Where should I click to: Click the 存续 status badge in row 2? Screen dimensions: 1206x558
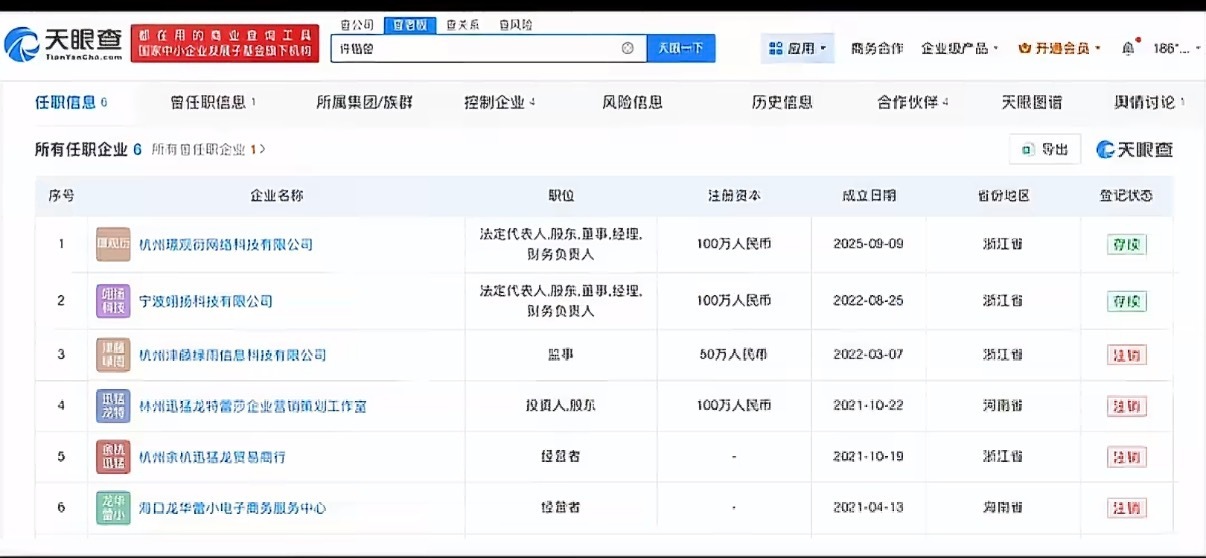pos(1126,301)
